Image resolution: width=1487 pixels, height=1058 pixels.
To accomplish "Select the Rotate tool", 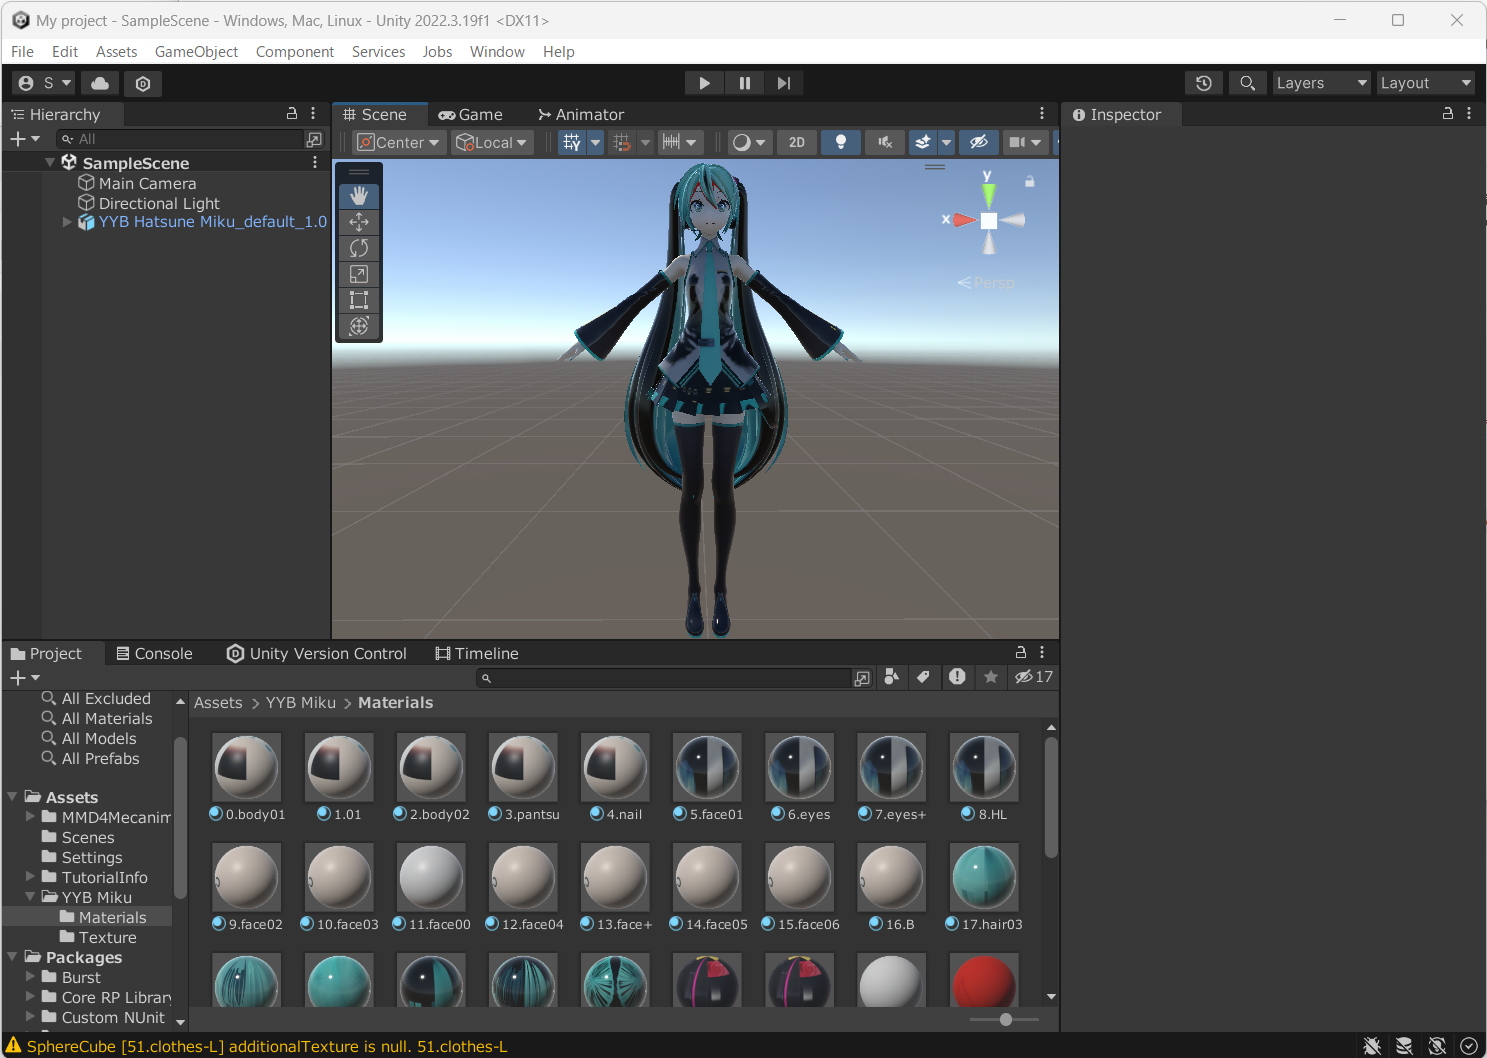I will click(x=358, y=247).
